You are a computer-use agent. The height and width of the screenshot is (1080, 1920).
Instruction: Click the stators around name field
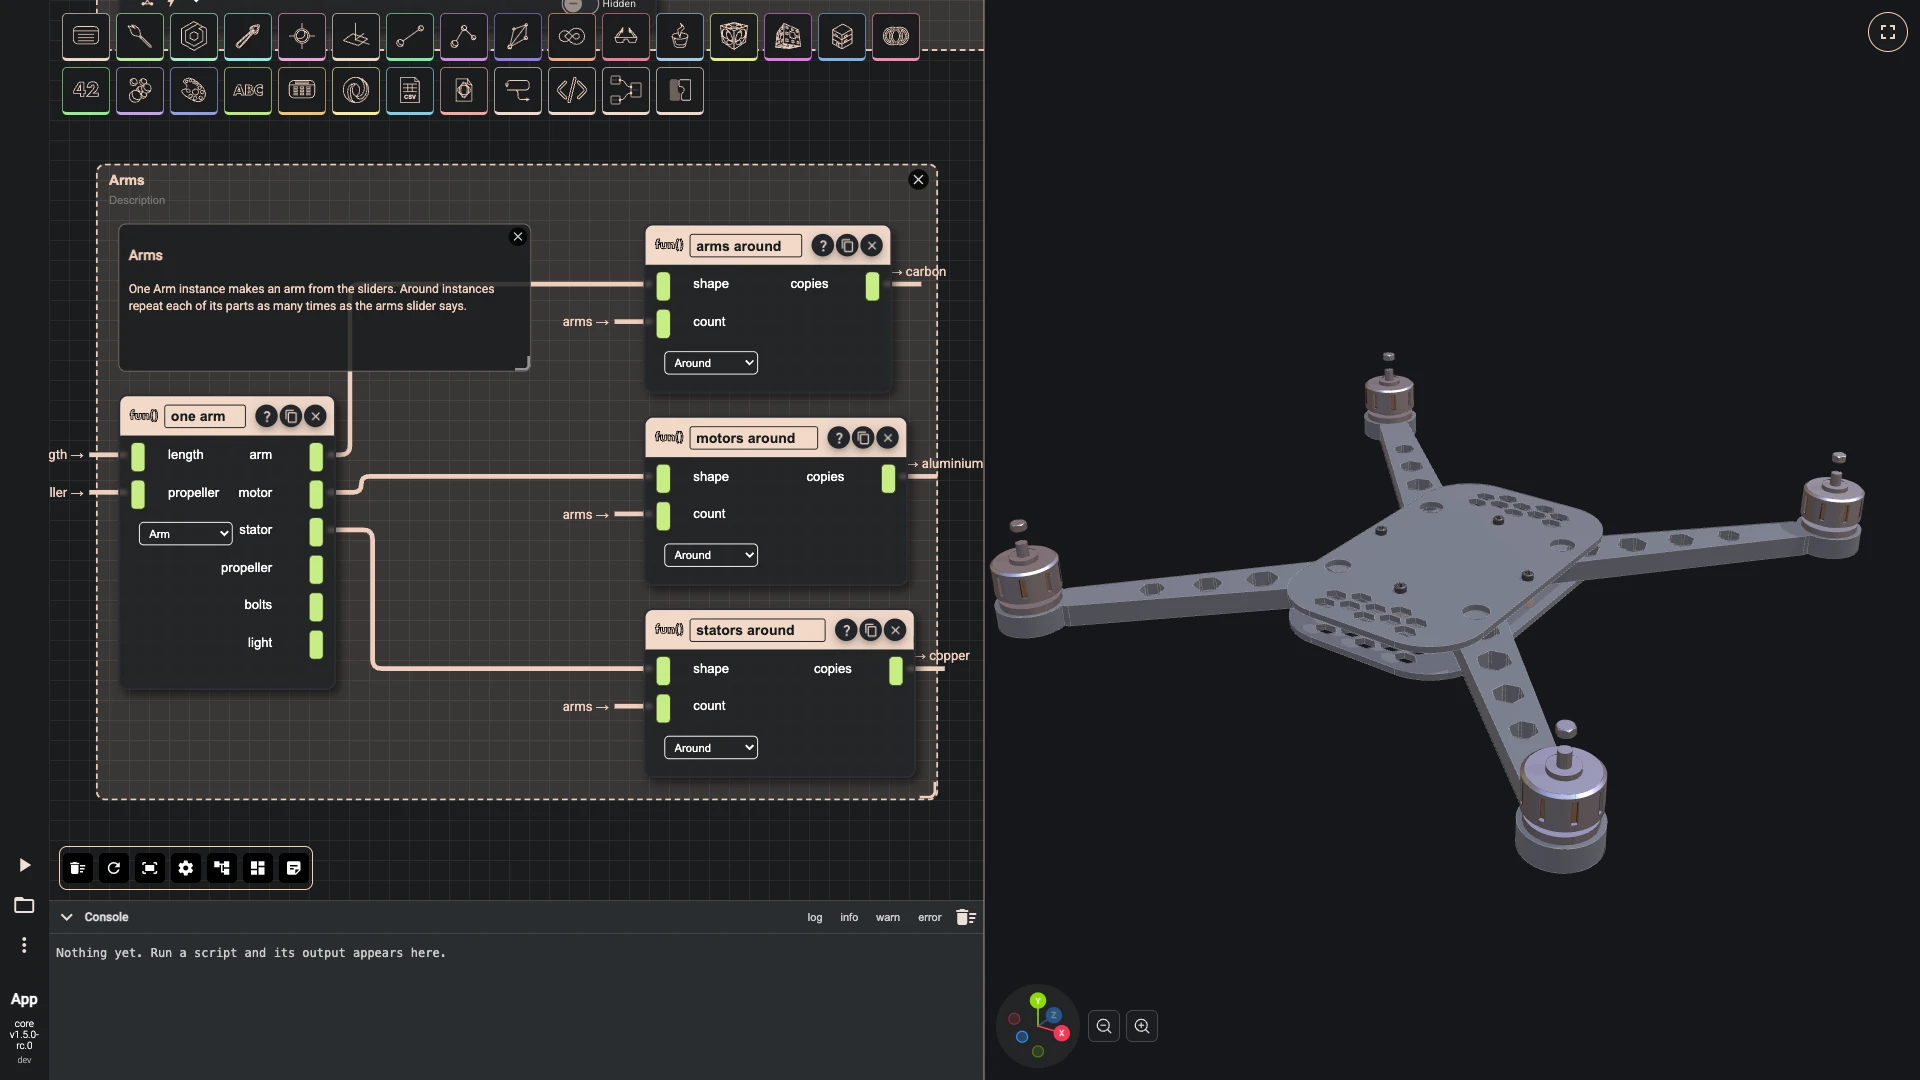pos(757,630)
